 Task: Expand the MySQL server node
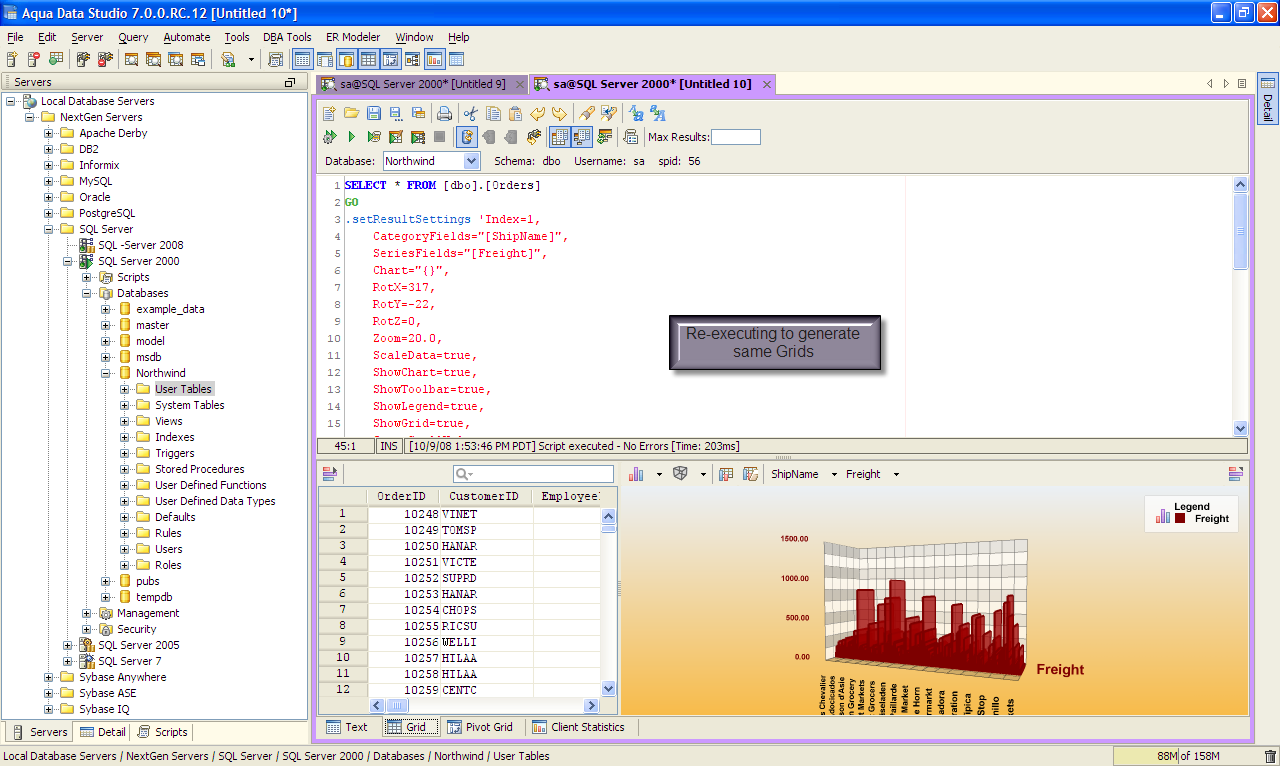pos(49,181)
